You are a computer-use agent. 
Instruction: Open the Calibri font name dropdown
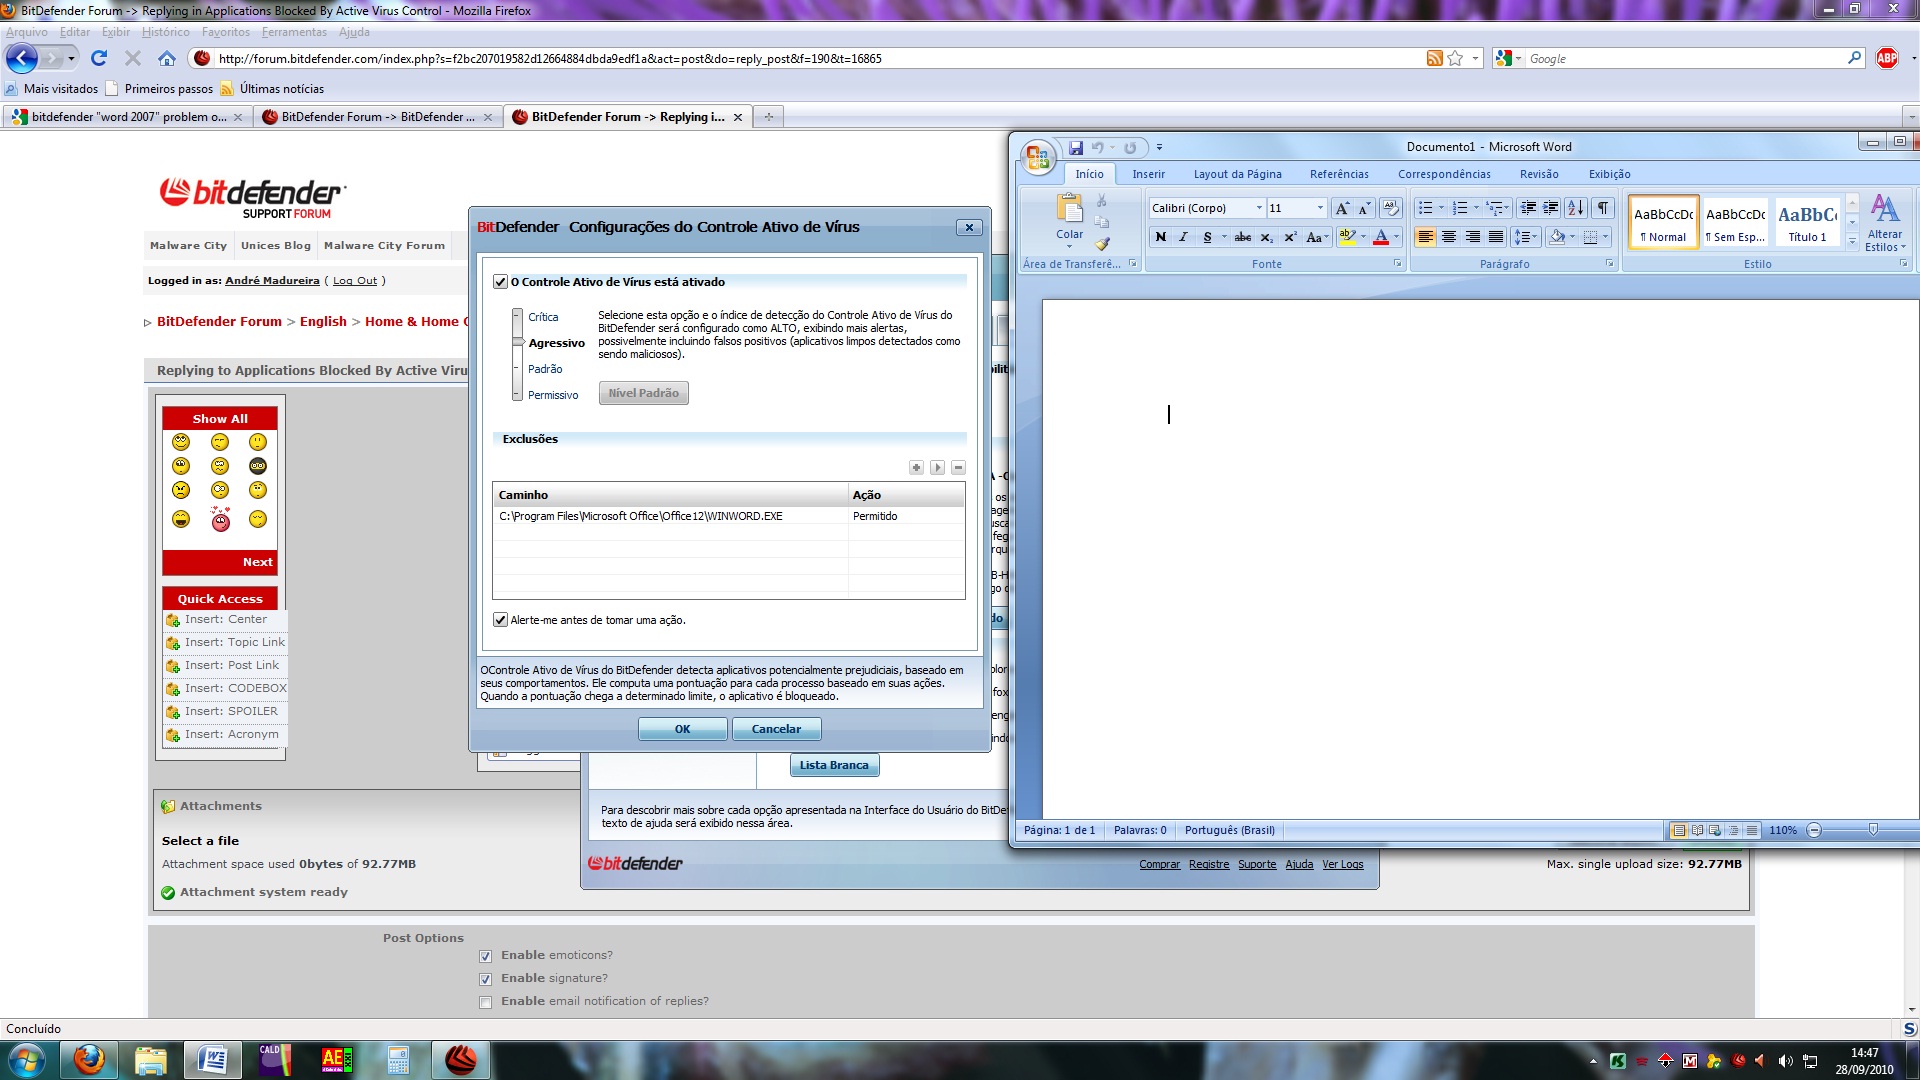coord(1258,208)
